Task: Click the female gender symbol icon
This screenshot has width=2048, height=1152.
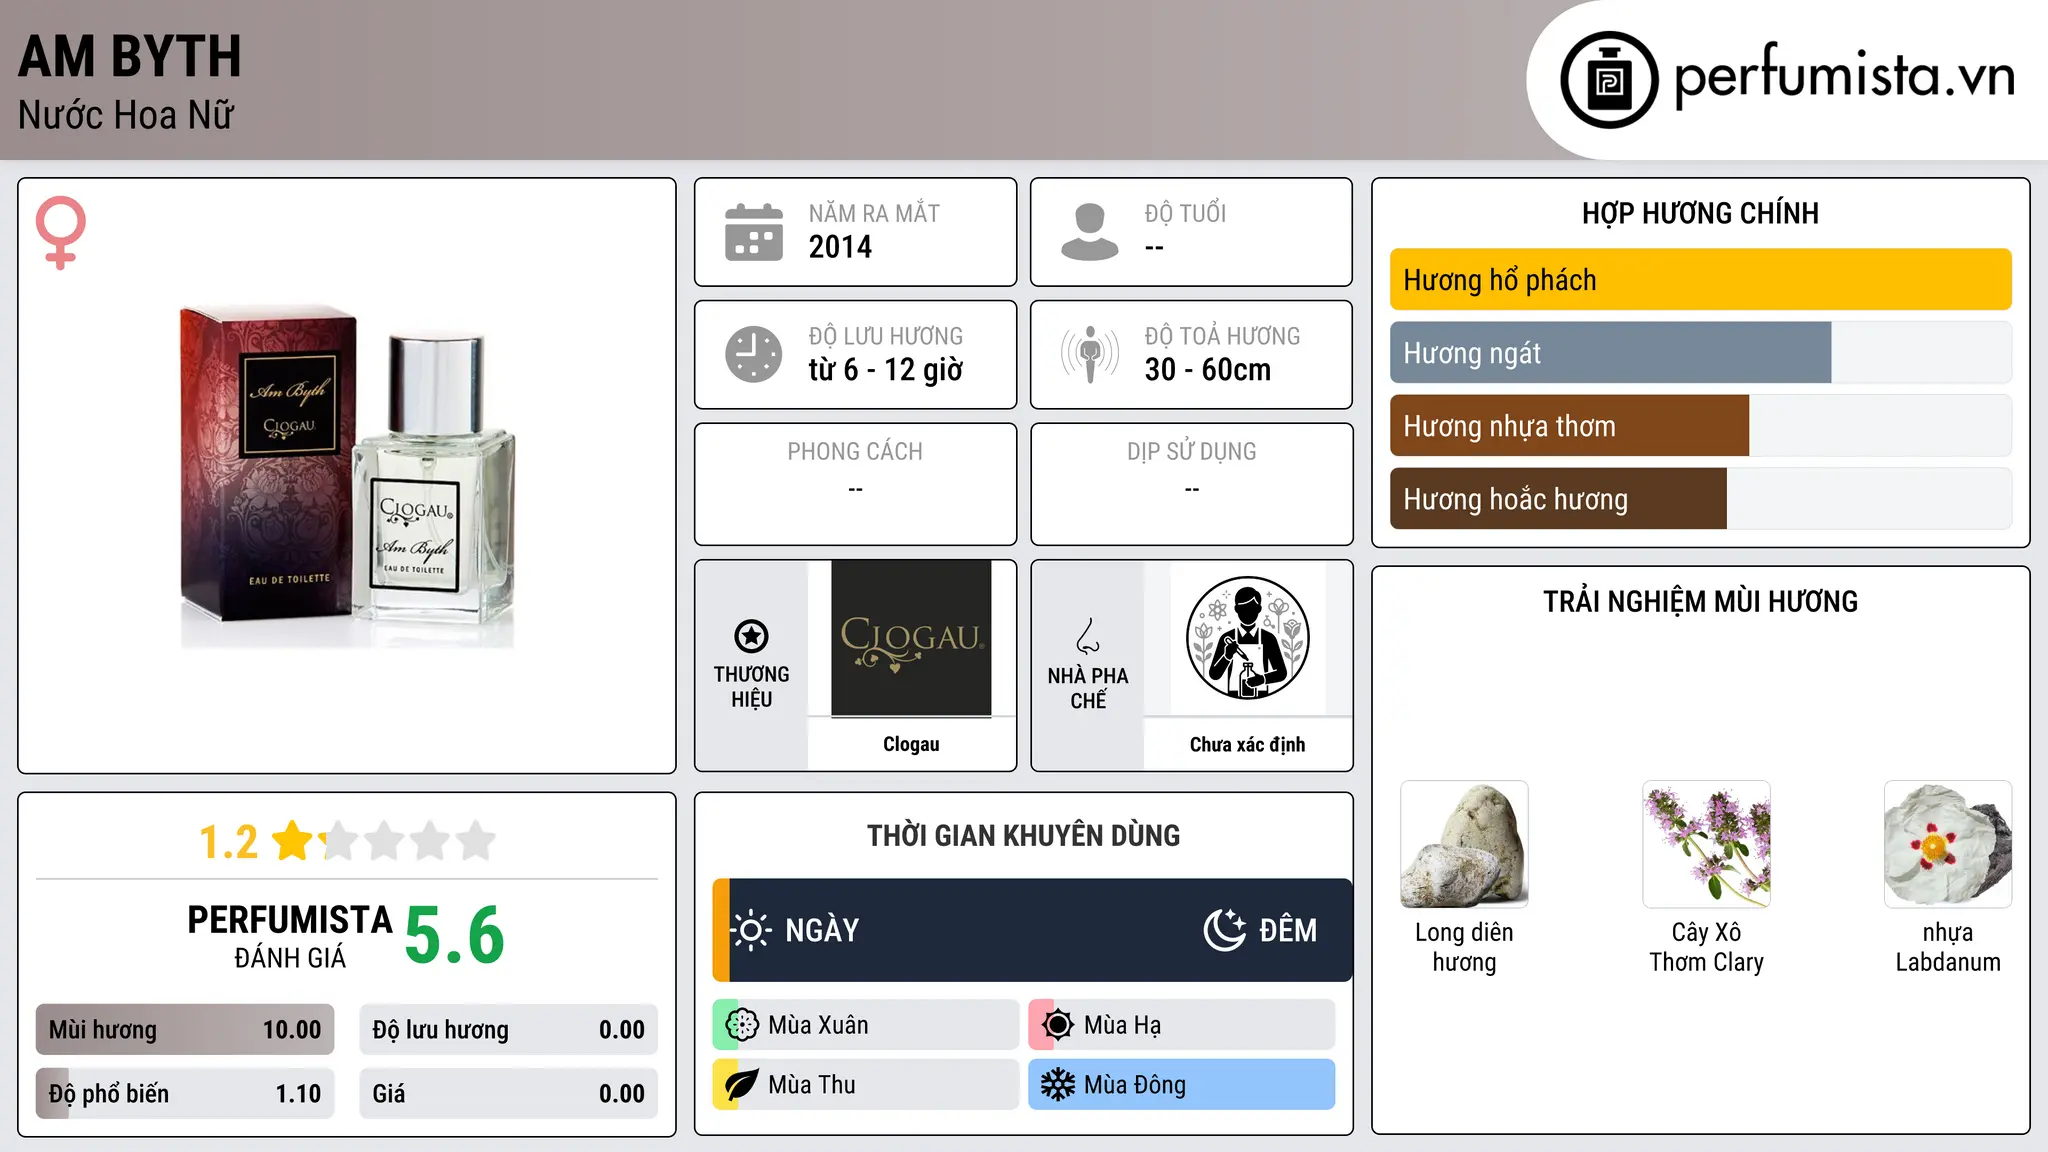Action: [61, 232]
